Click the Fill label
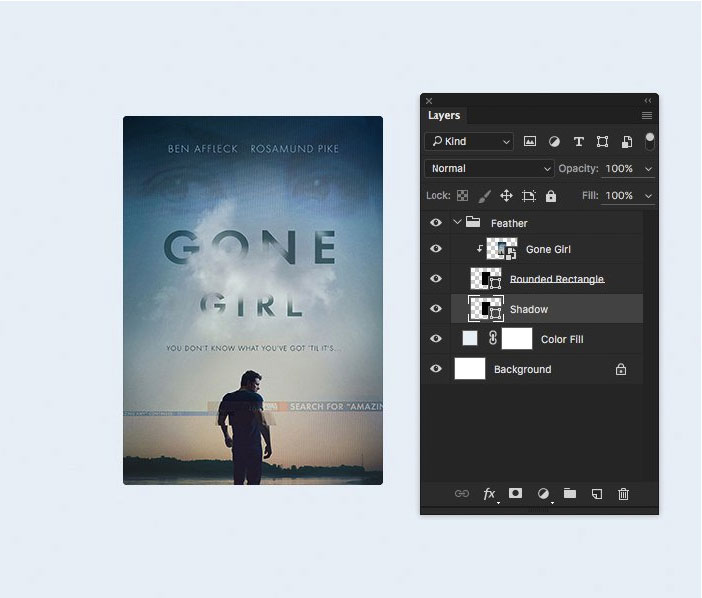 tap(590, 196)
